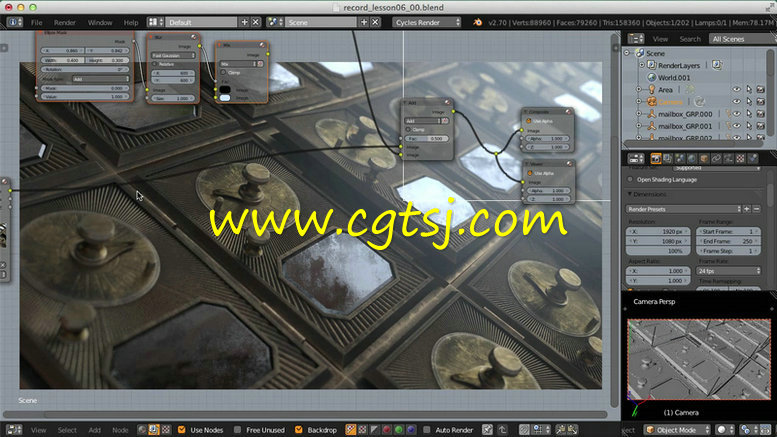The width and height of the screenshot is (777, 437).
Task: Collapse the Scene tree item
Action: tap(627, 53)
